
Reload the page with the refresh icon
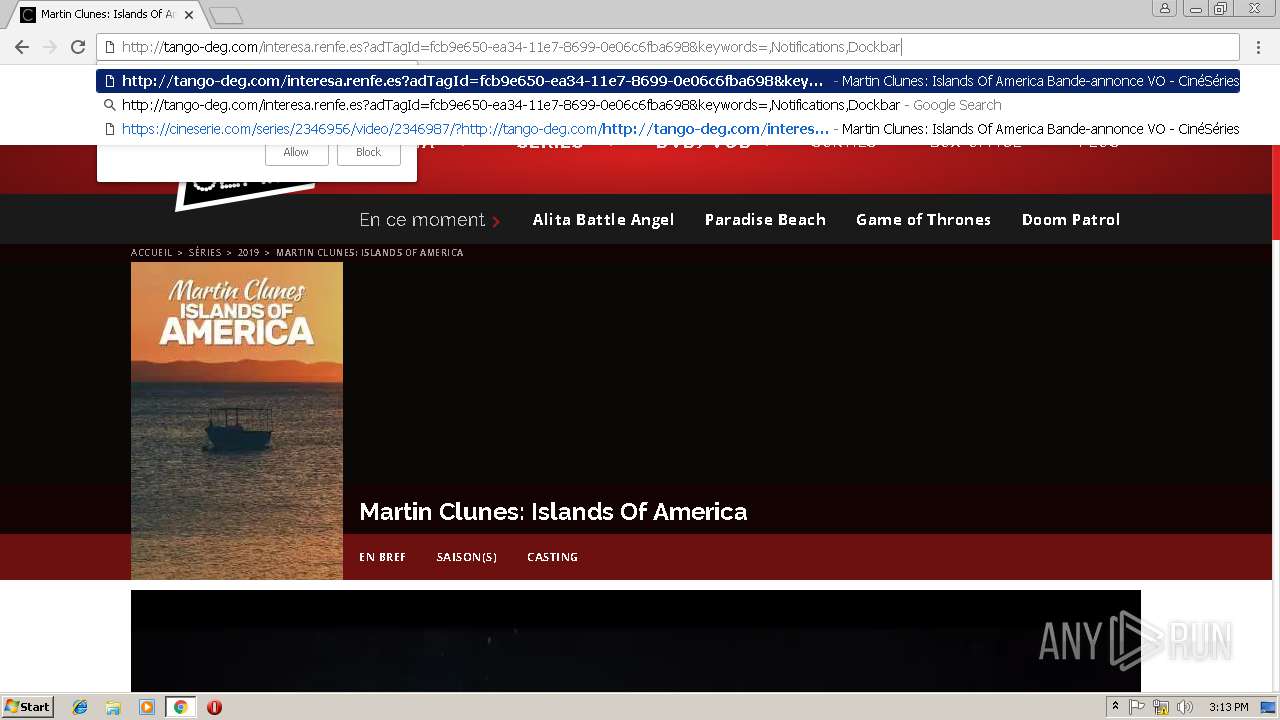tap(78, 47)
